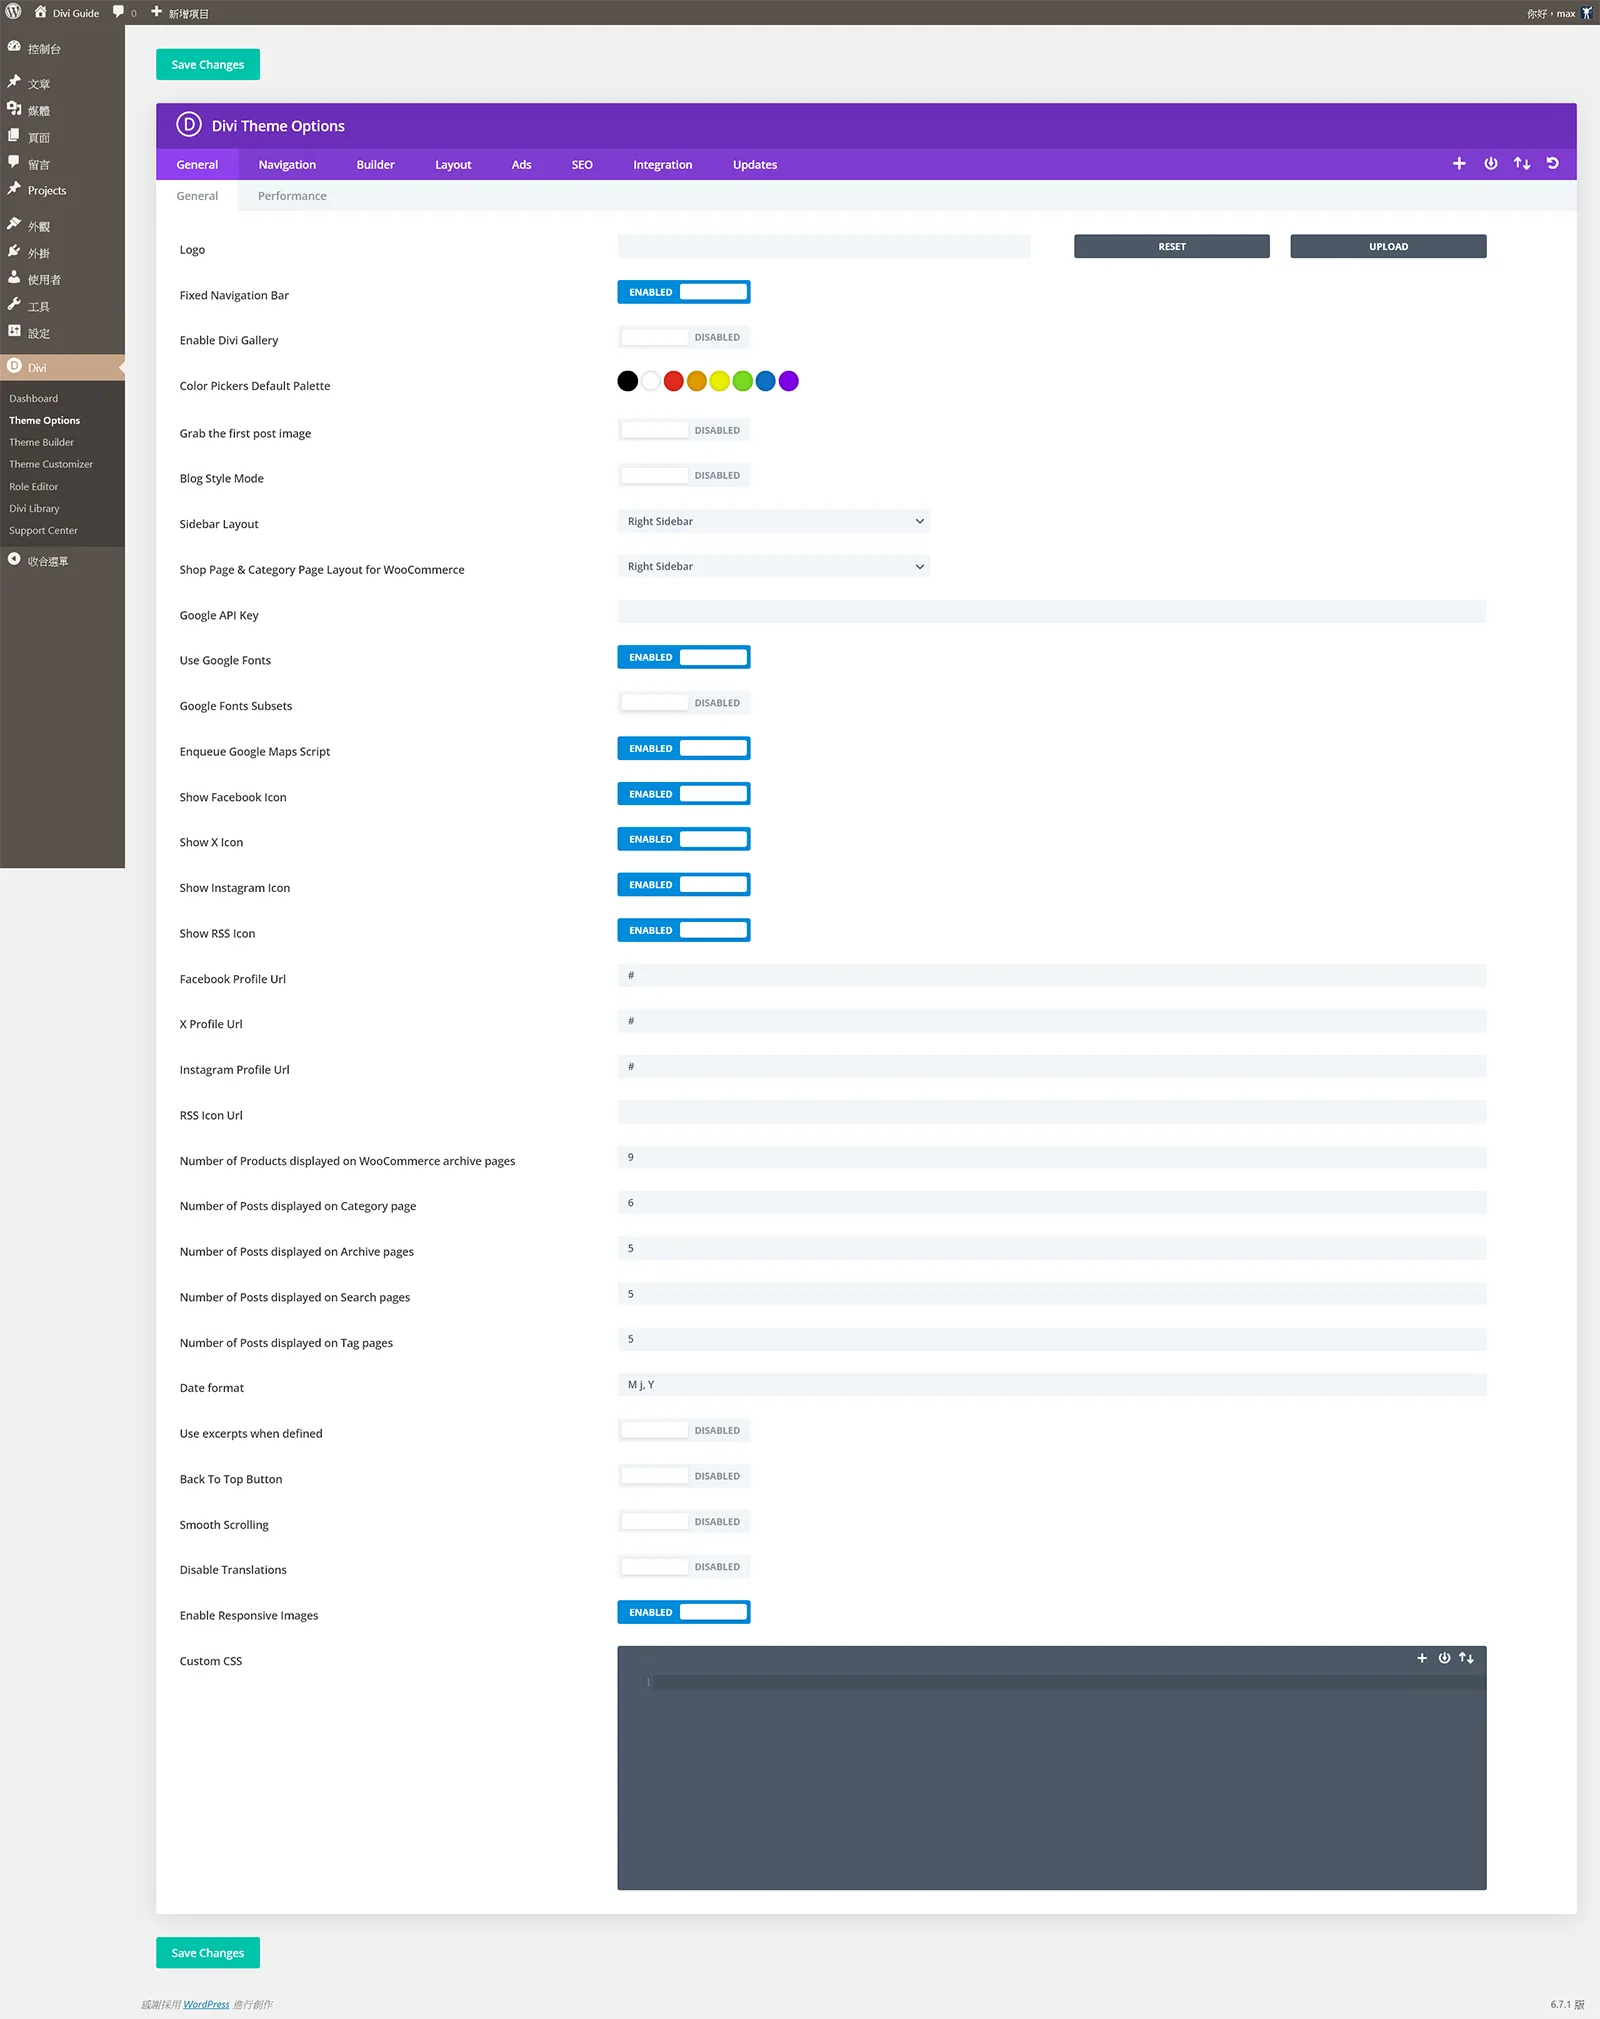This screenshot has height=2019, width=1600.
Task: Open Pages icon in sidebar
Action: [x=14, y=136]
